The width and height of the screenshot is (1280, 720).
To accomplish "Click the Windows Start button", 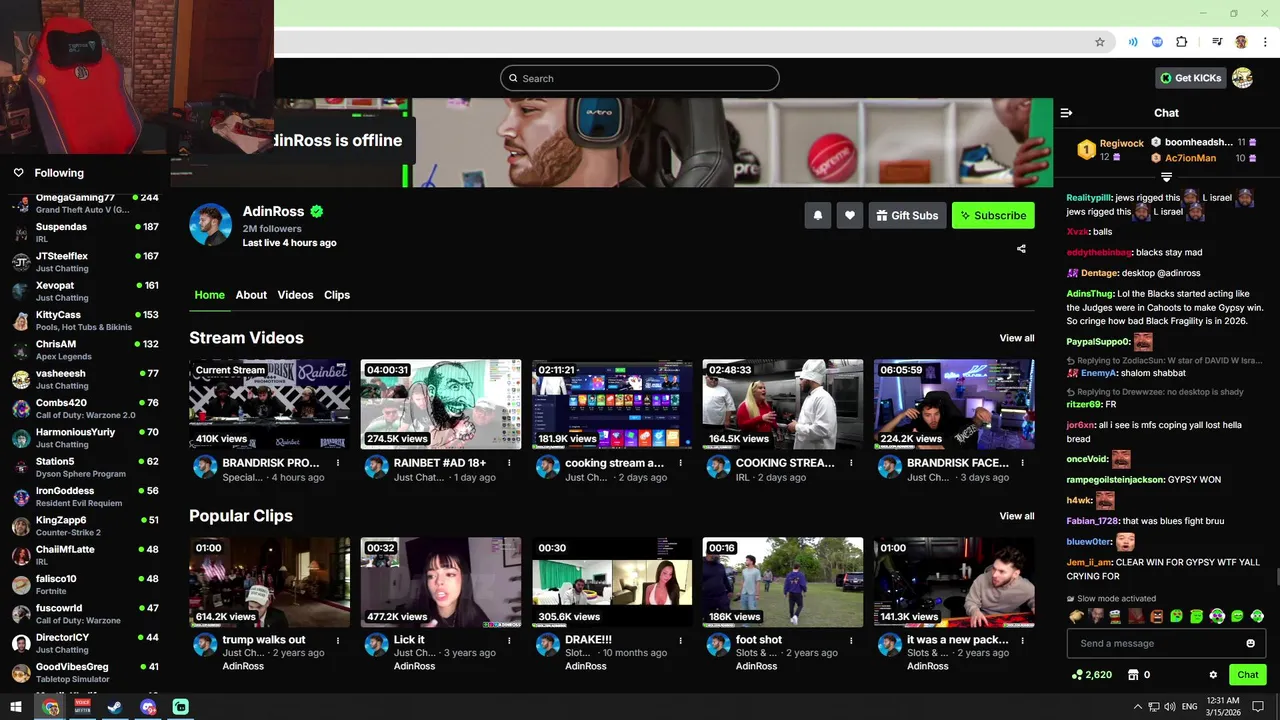I will point(16,707).
